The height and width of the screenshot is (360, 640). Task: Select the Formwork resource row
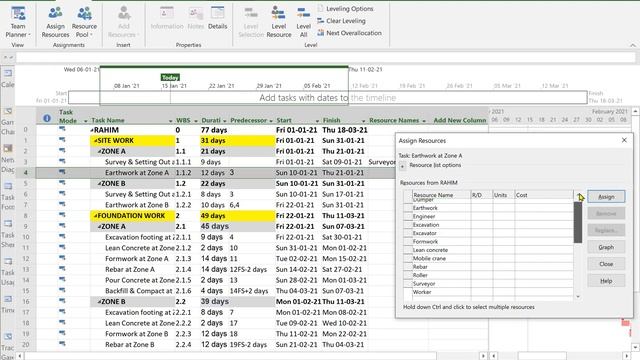[x=488, y=242]
